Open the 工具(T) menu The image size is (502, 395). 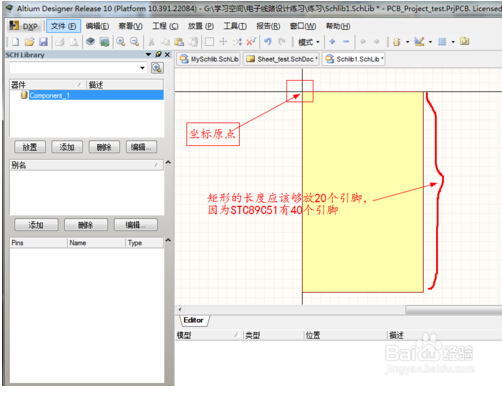[x=235, y=26]
